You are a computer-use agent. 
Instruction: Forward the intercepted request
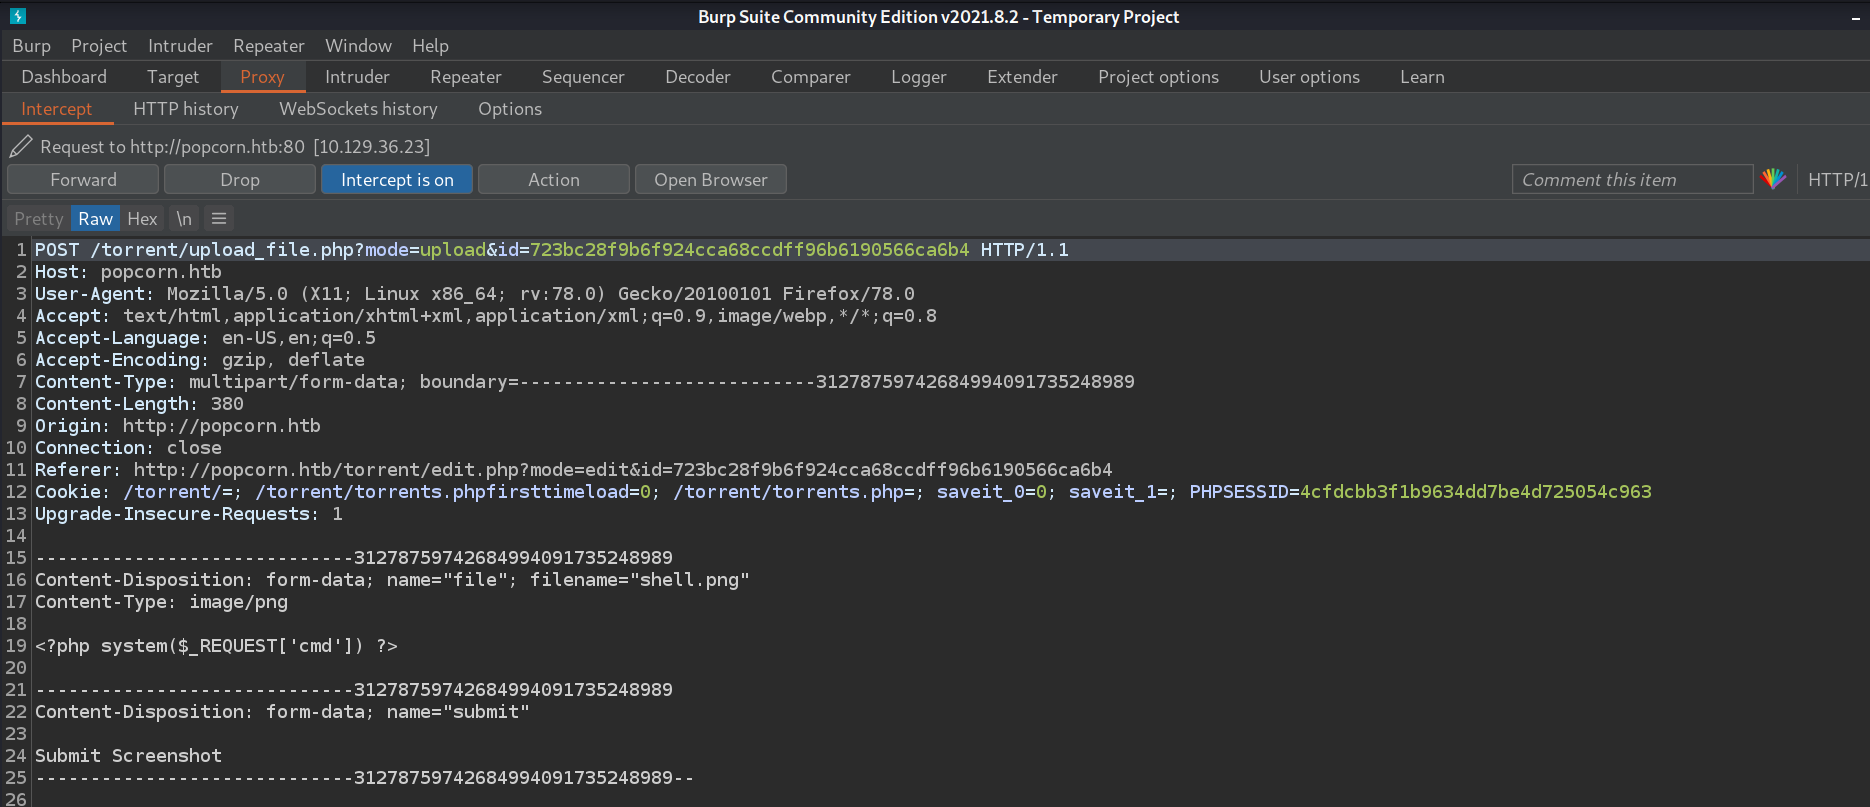pyautogui.click(x=83, y=180)
